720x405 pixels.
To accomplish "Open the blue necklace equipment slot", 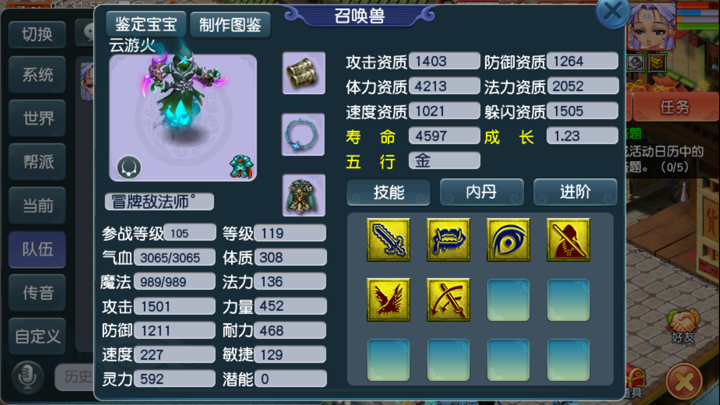I will coord(303,135).
